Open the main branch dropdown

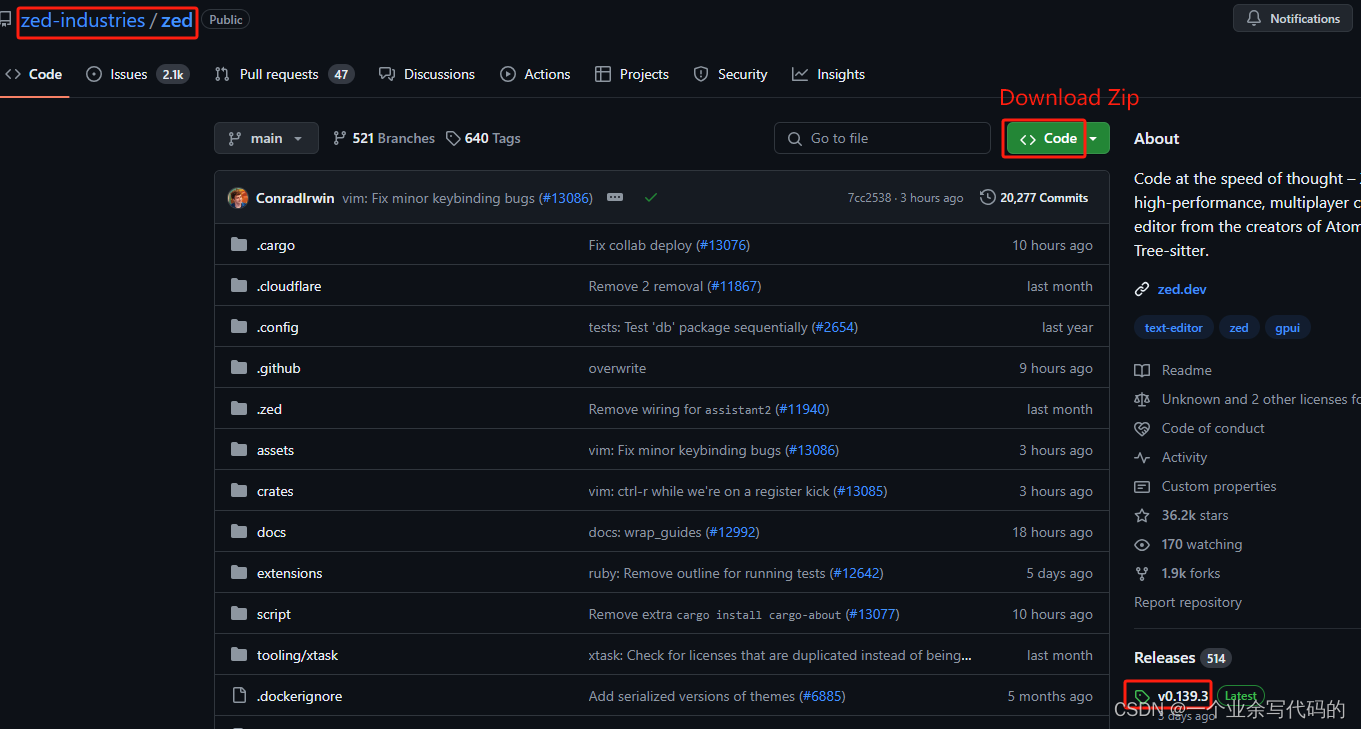pos(266,138)
